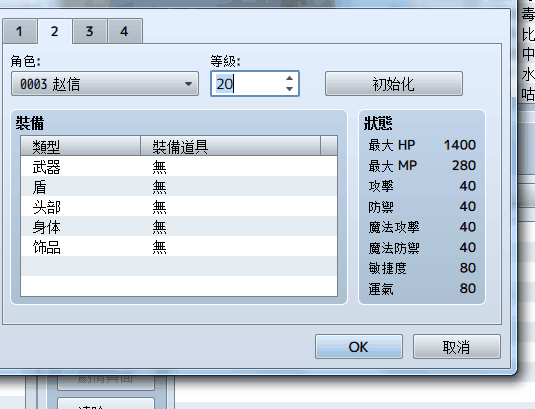Select tab 2

click(x=55, y=31)
